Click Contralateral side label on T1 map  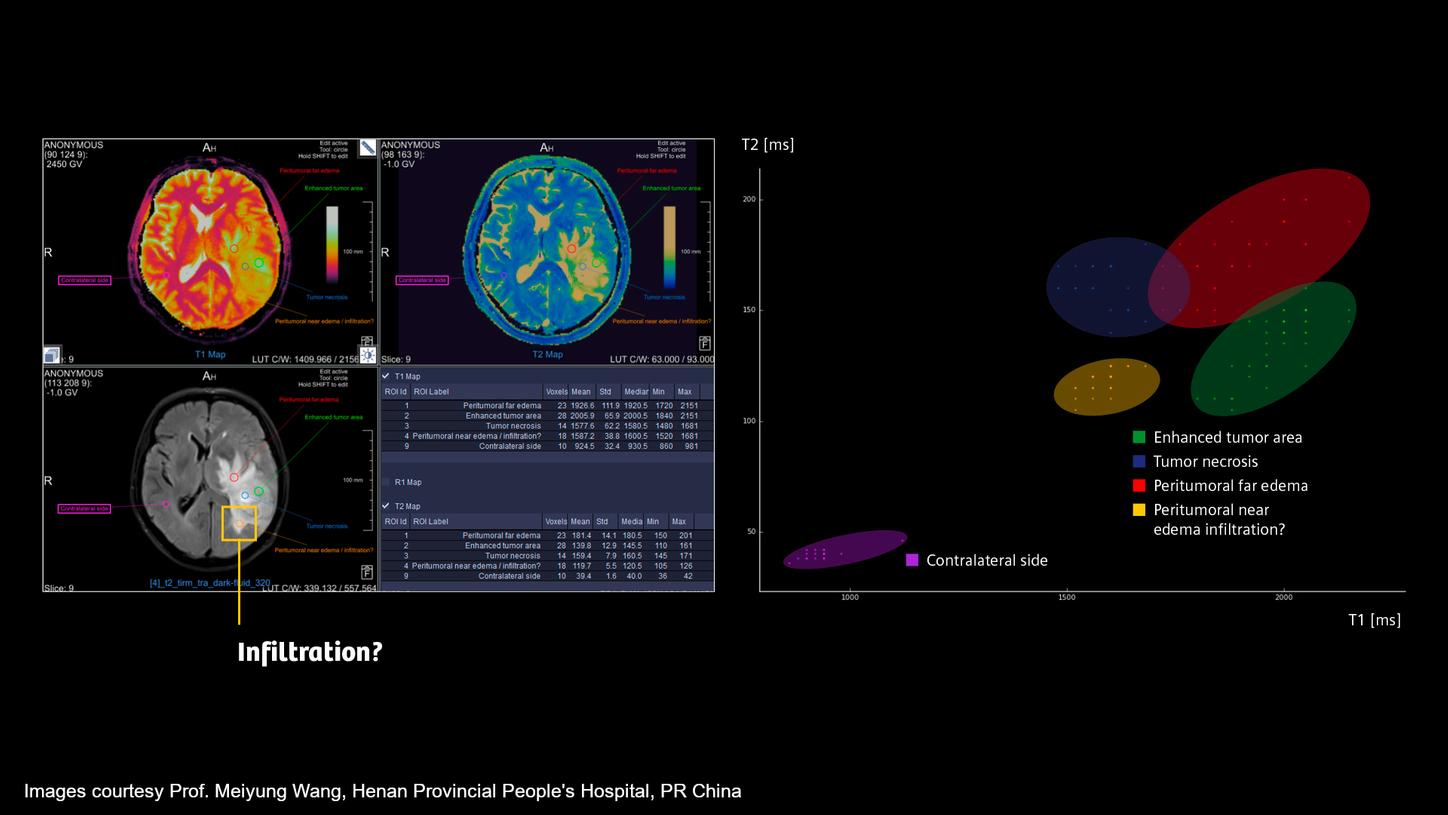click(x=84, y=280)
